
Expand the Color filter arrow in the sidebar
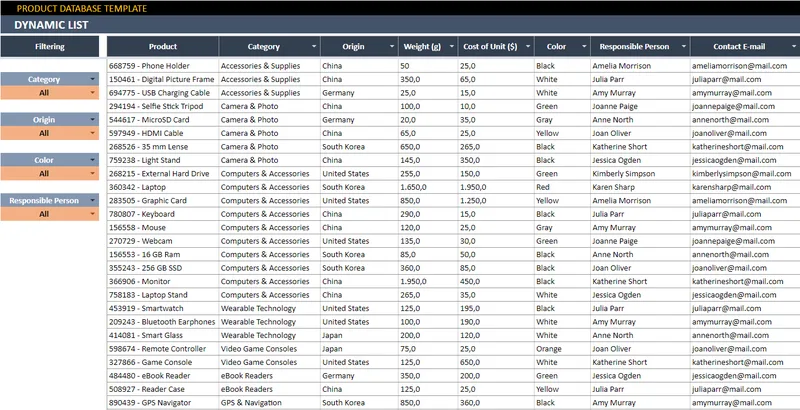[x=92, y=160]
